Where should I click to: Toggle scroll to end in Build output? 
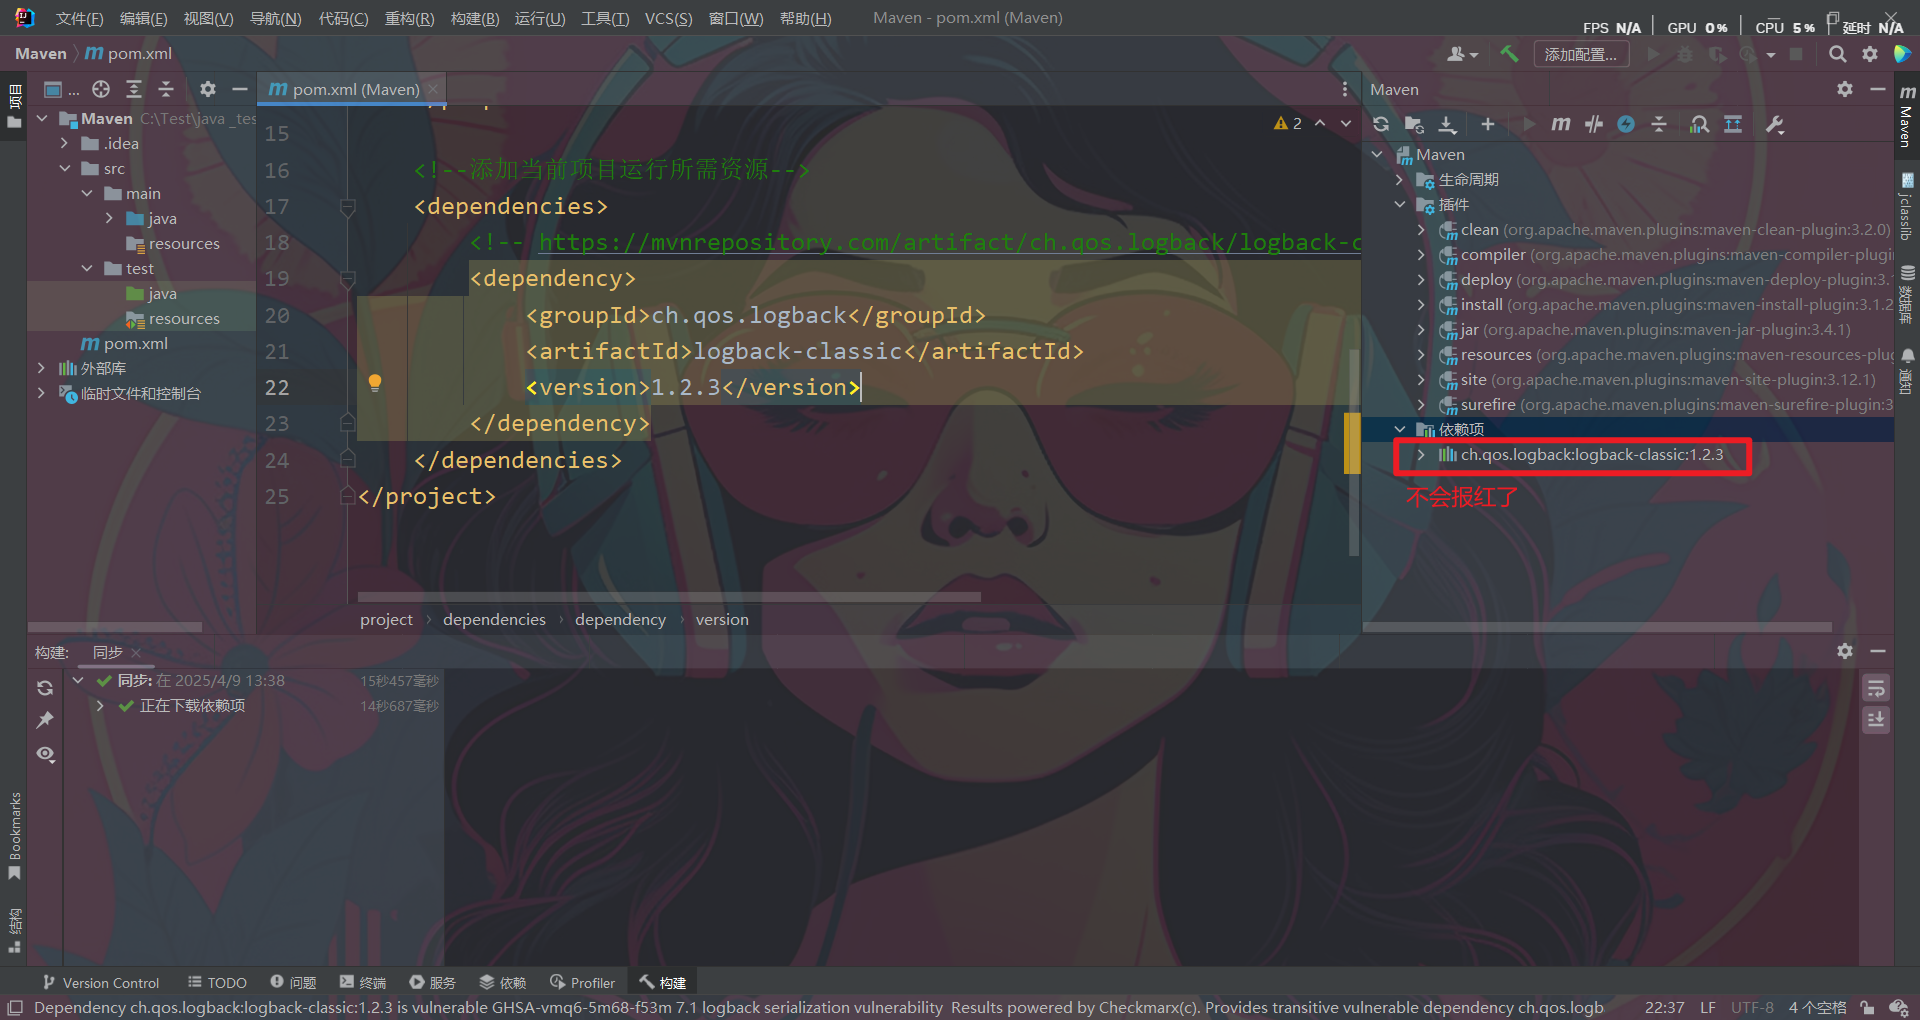pos(1876,720)
